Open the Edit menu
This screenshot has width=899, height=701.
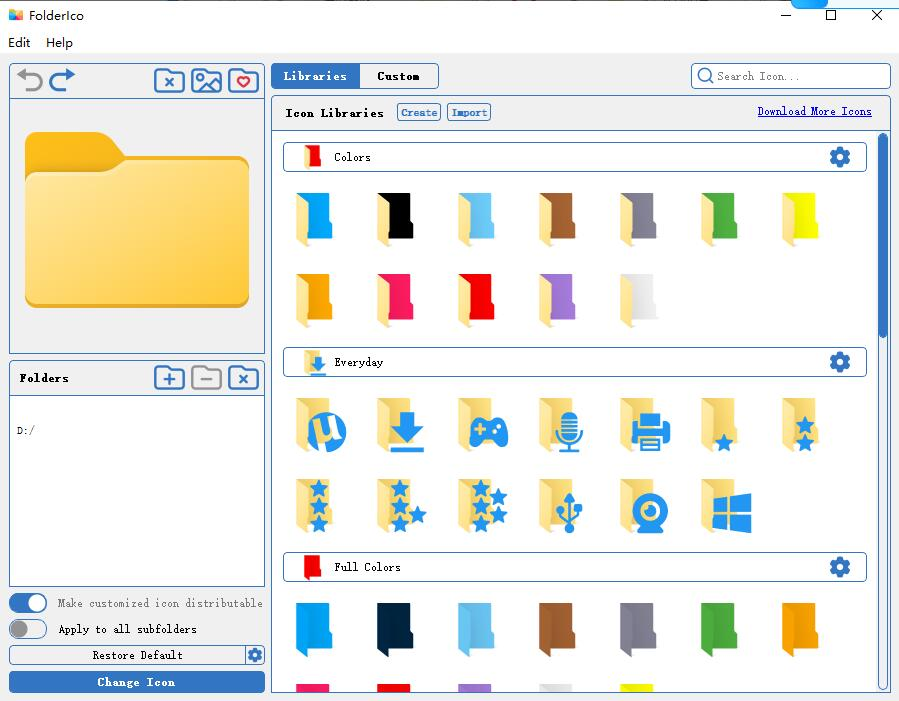tap(19, 43)
